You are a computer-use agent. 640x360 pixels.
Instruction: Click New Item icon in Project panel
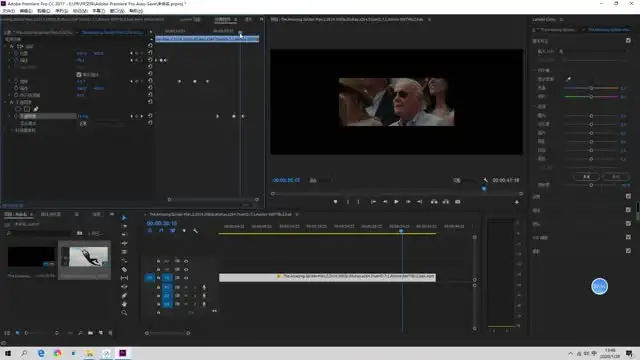100,333
